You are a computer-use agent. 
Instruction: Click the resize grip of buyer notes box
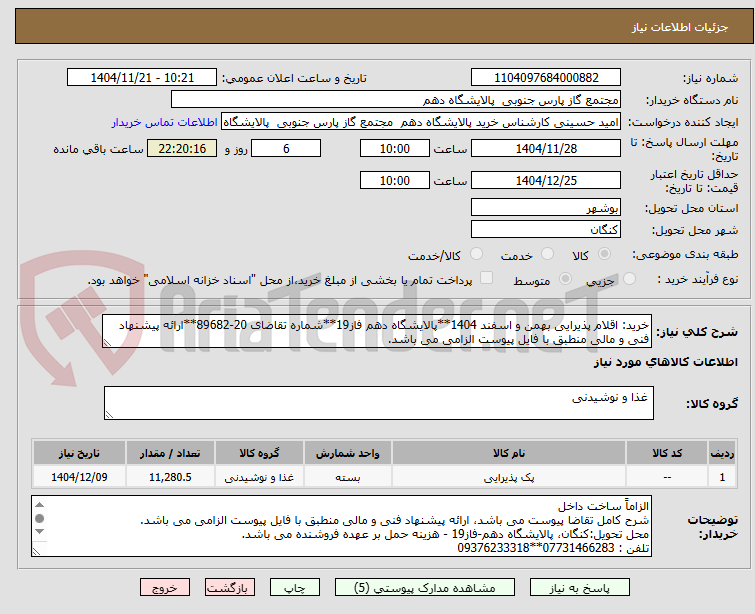tap(37, 551)
